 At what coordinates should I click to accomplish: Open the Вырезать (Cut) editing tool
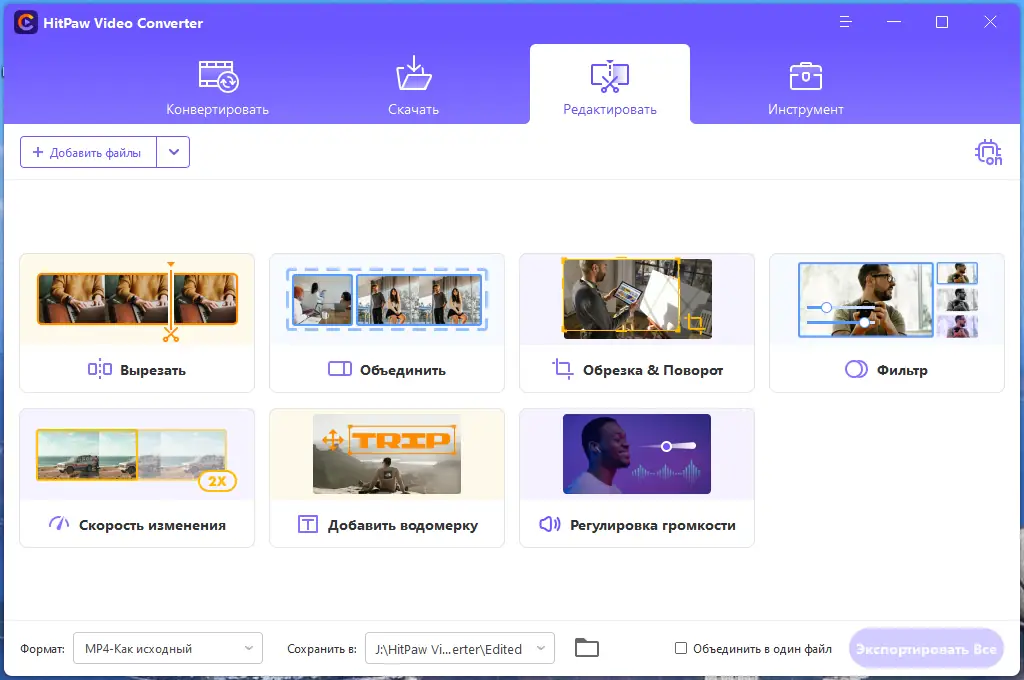pyautogui.click(x=136, y=322)
